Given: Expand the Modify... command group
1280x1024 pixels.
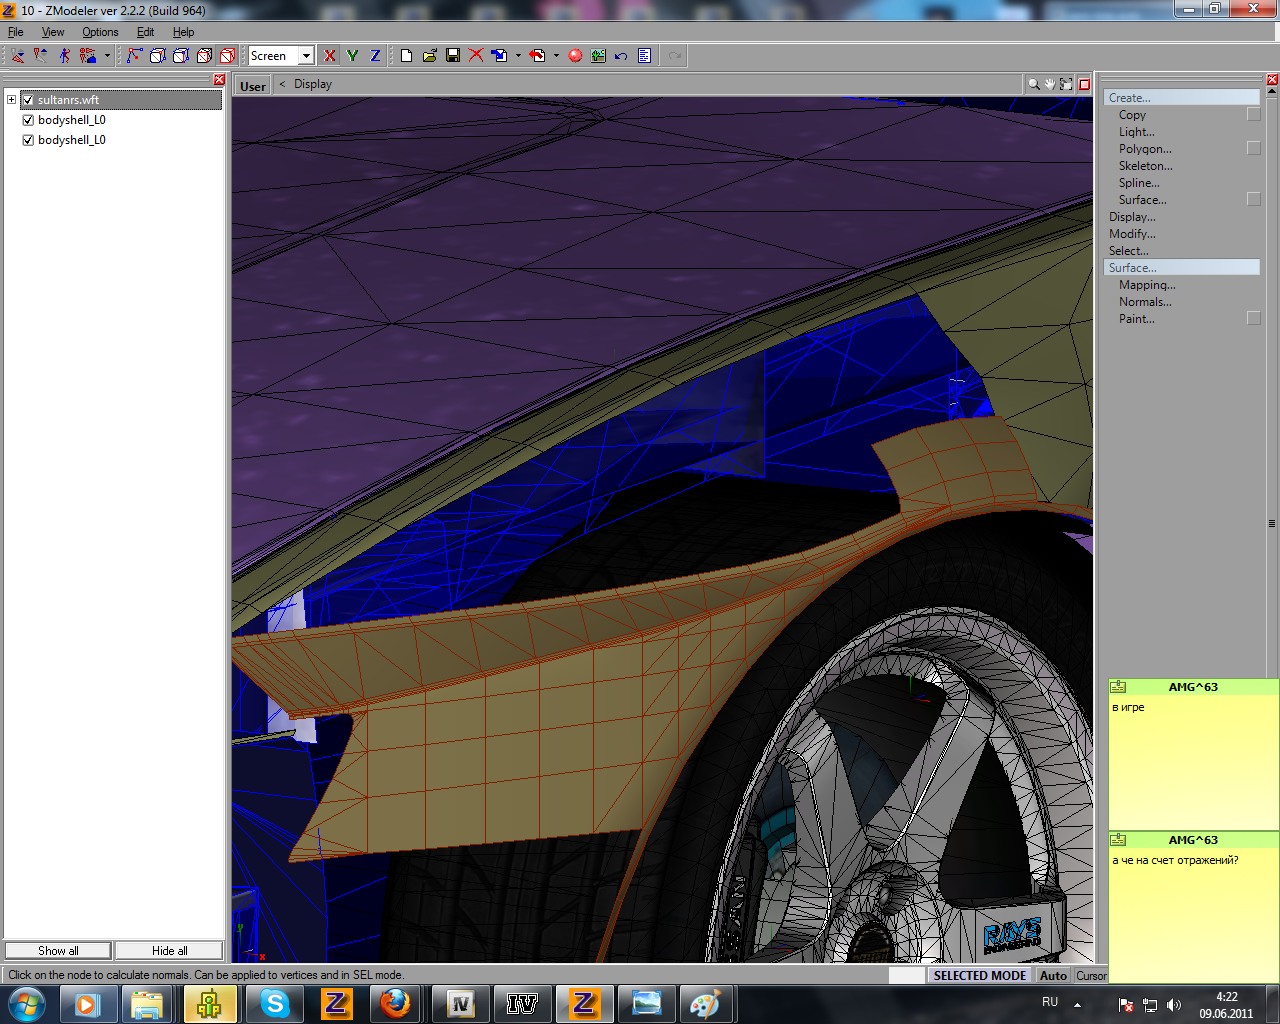Looking at the screenshot, I should click(x=1131, y=234).
